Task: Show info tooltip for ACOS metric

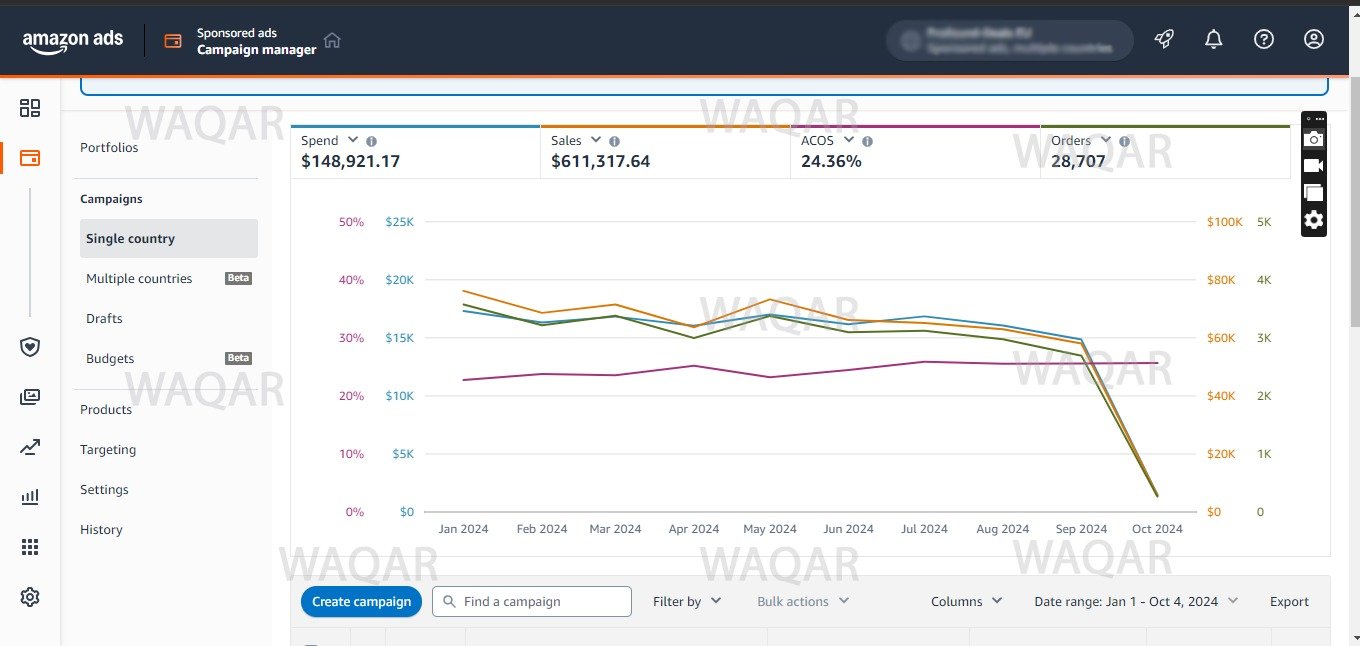Action: (867, 142)
